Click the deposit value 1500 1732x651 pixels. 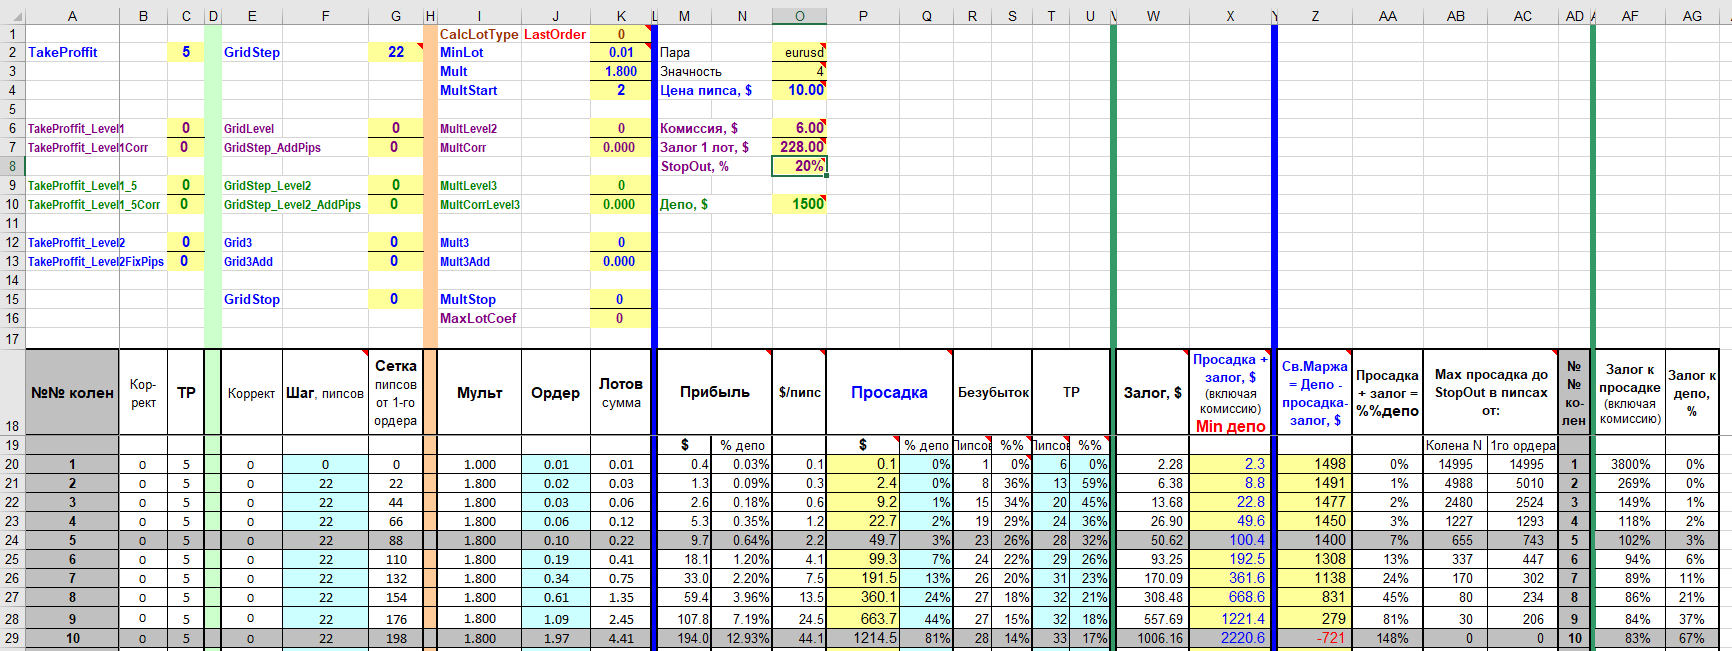799,204
